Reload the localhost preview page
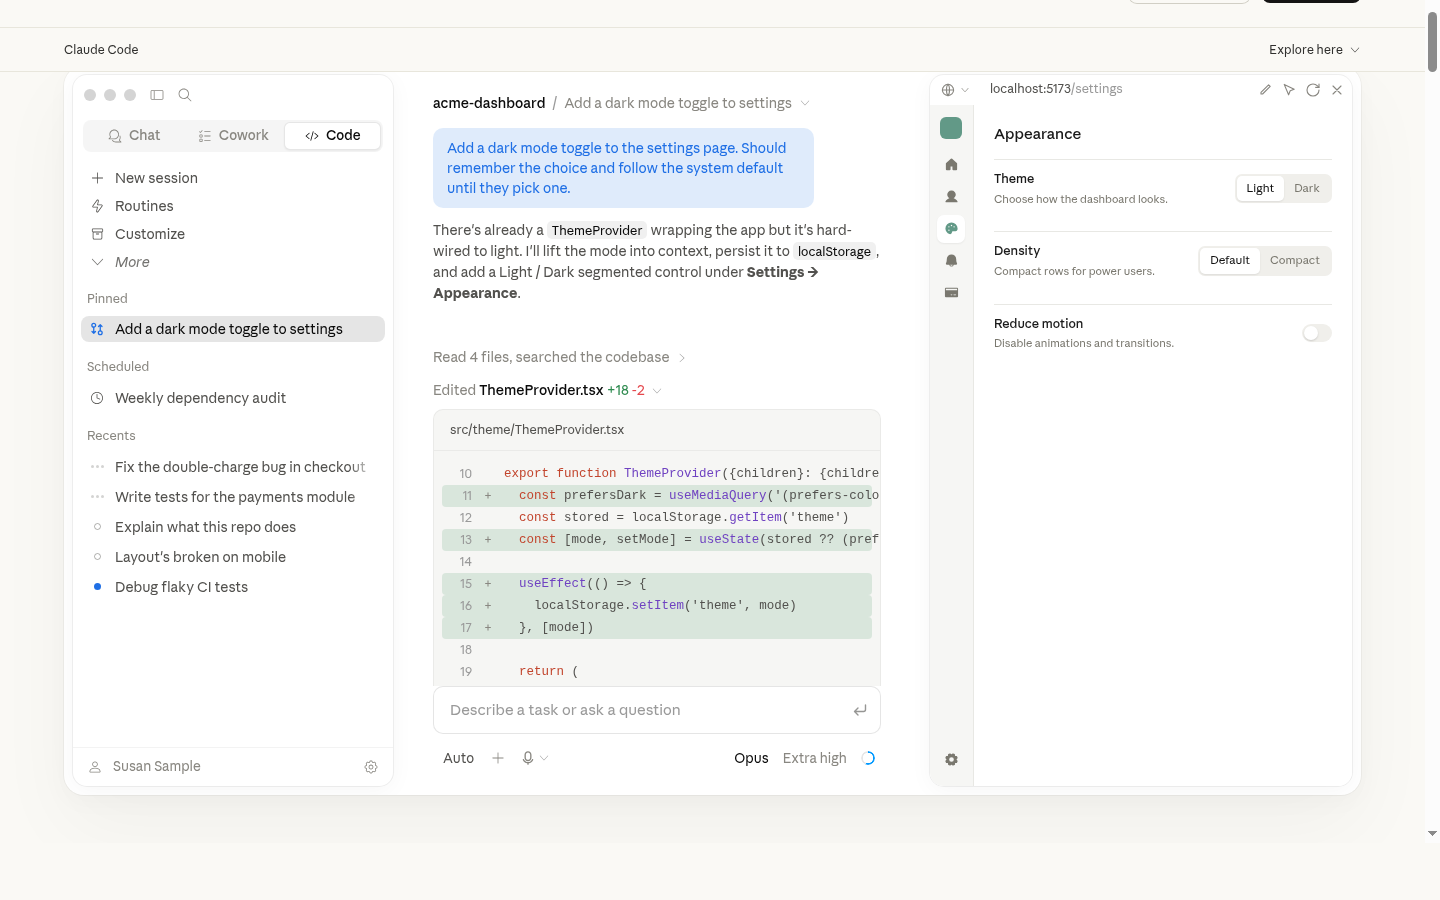The width and height of the screenshot is (1440, 900). point(1313,90)
